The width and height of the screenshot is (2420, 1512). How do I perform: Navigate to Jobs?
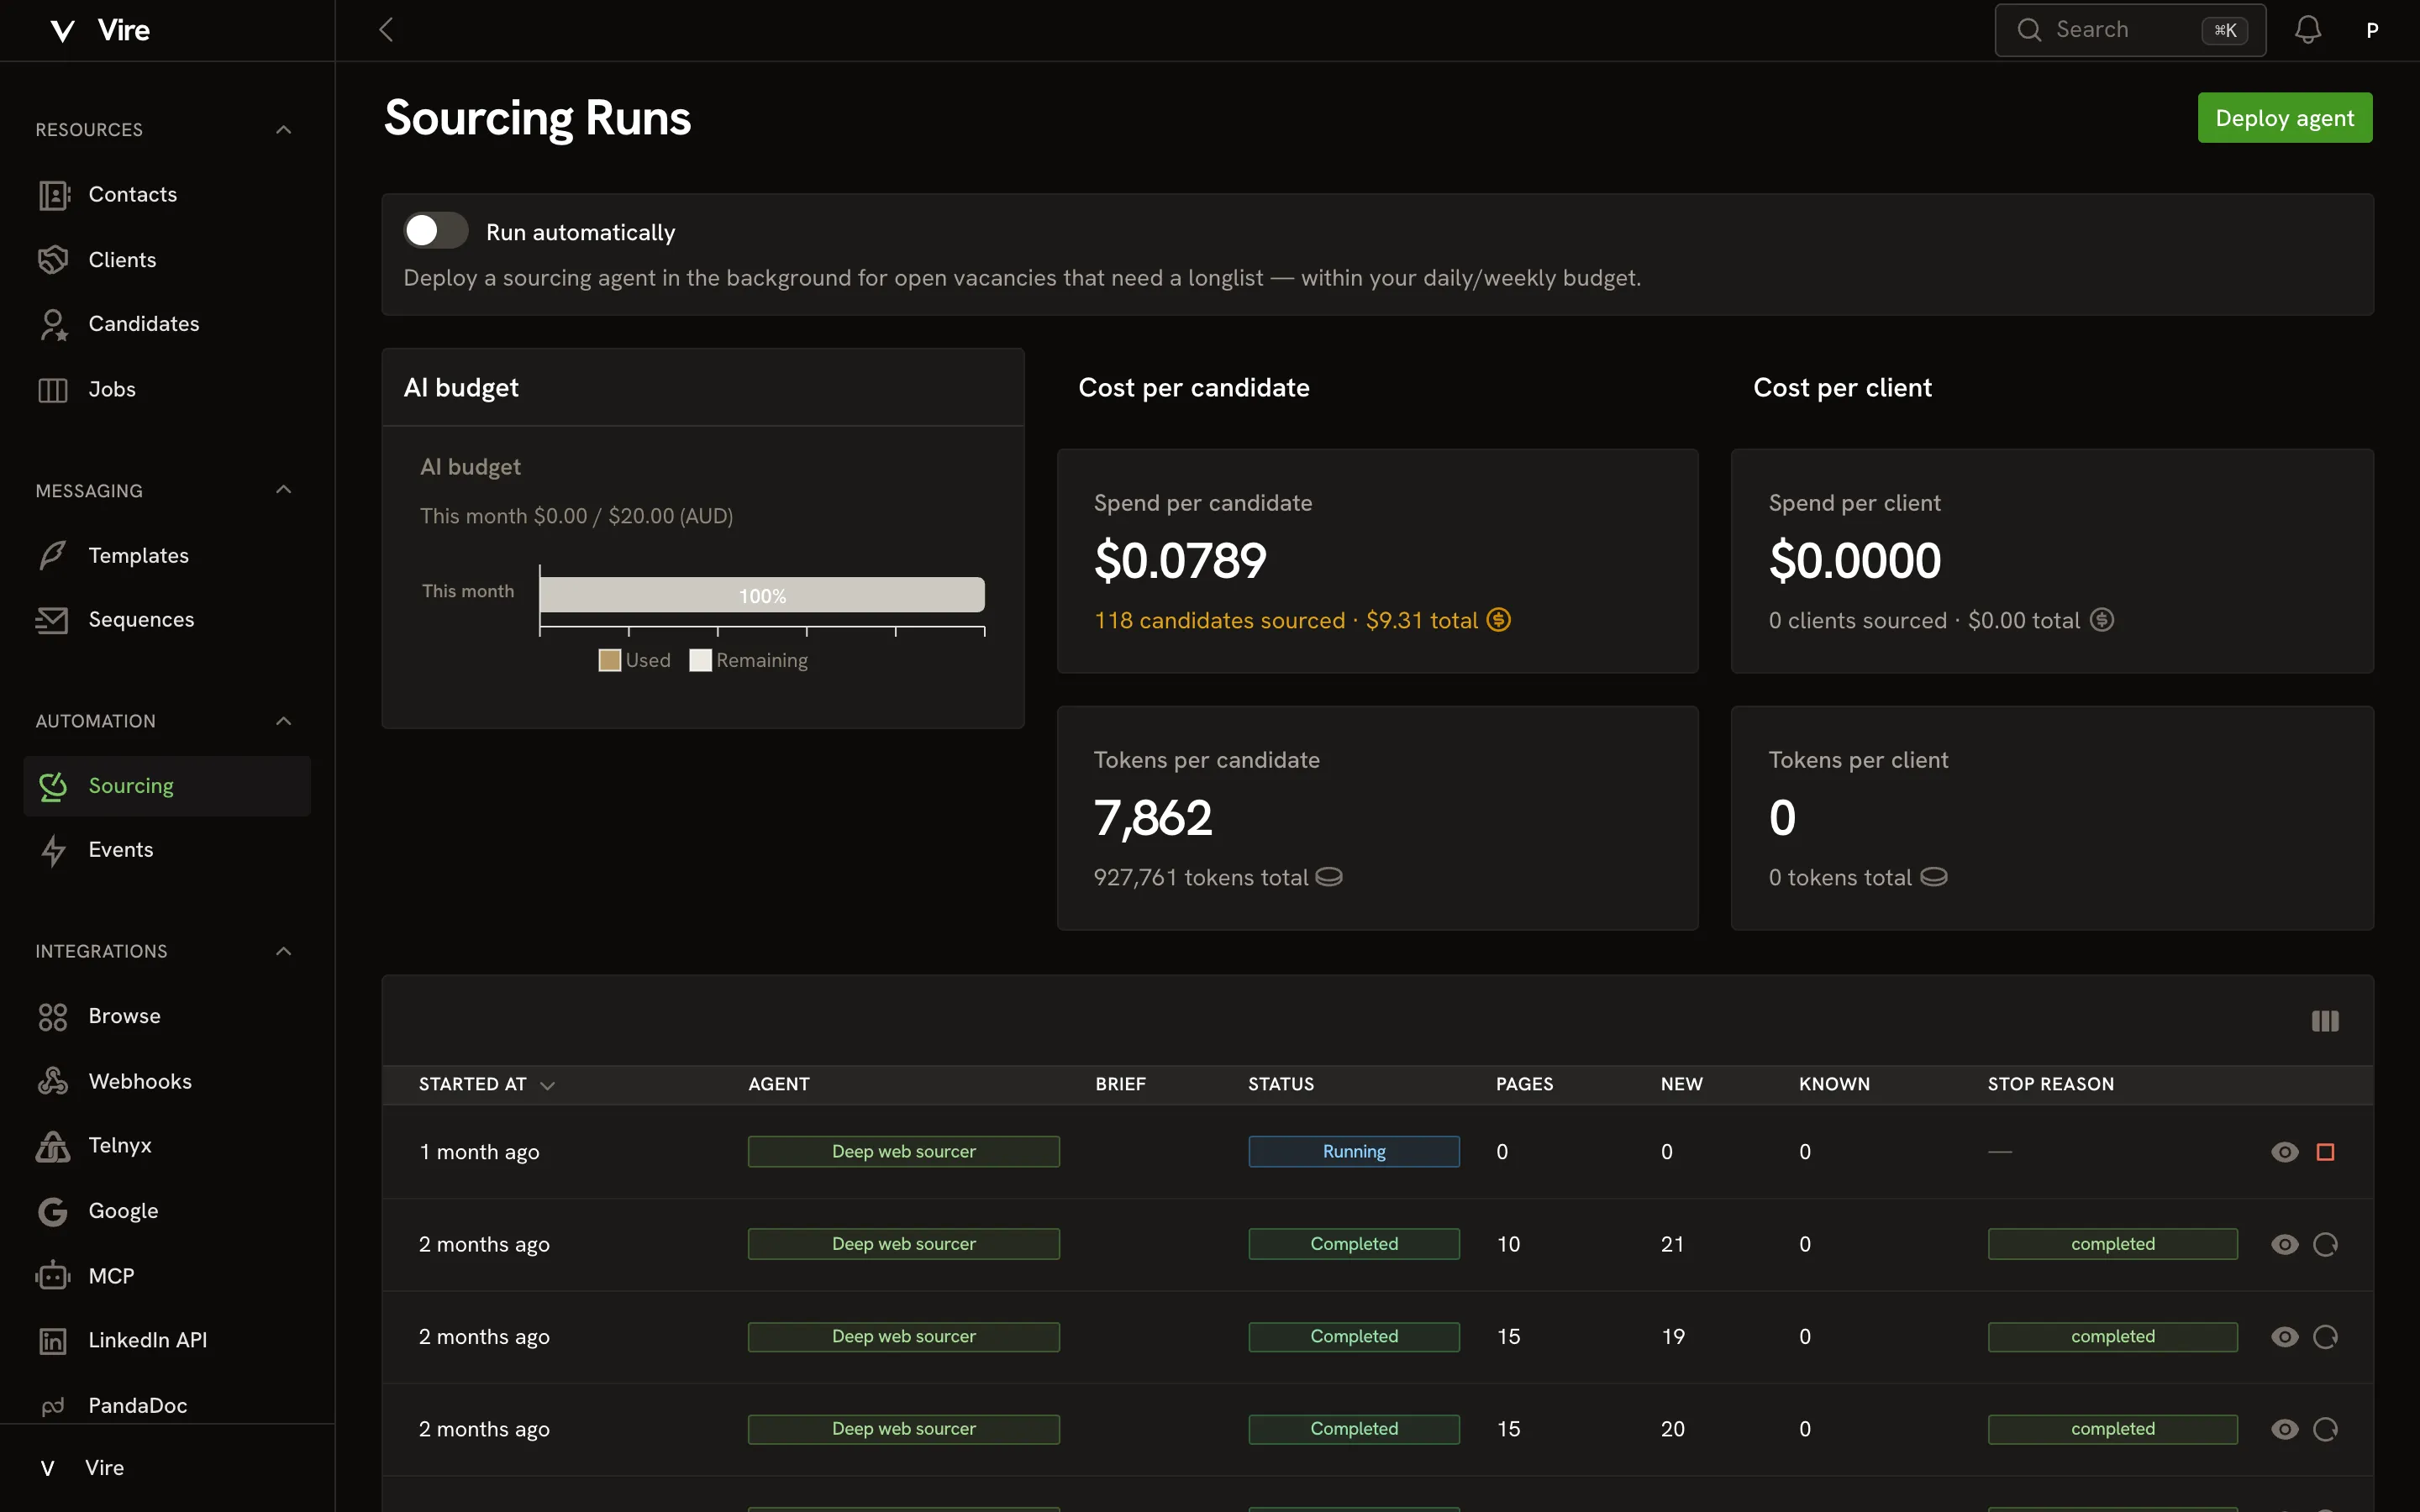coord(167,390)
